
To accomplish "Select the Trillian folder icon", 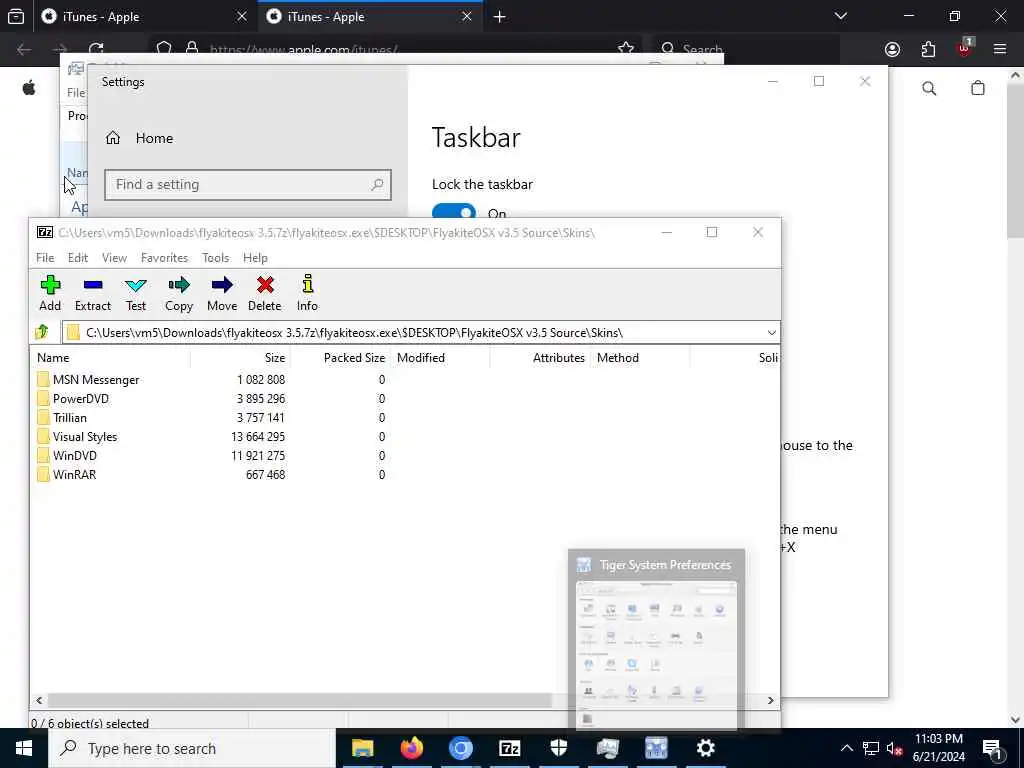I will 43,417.
